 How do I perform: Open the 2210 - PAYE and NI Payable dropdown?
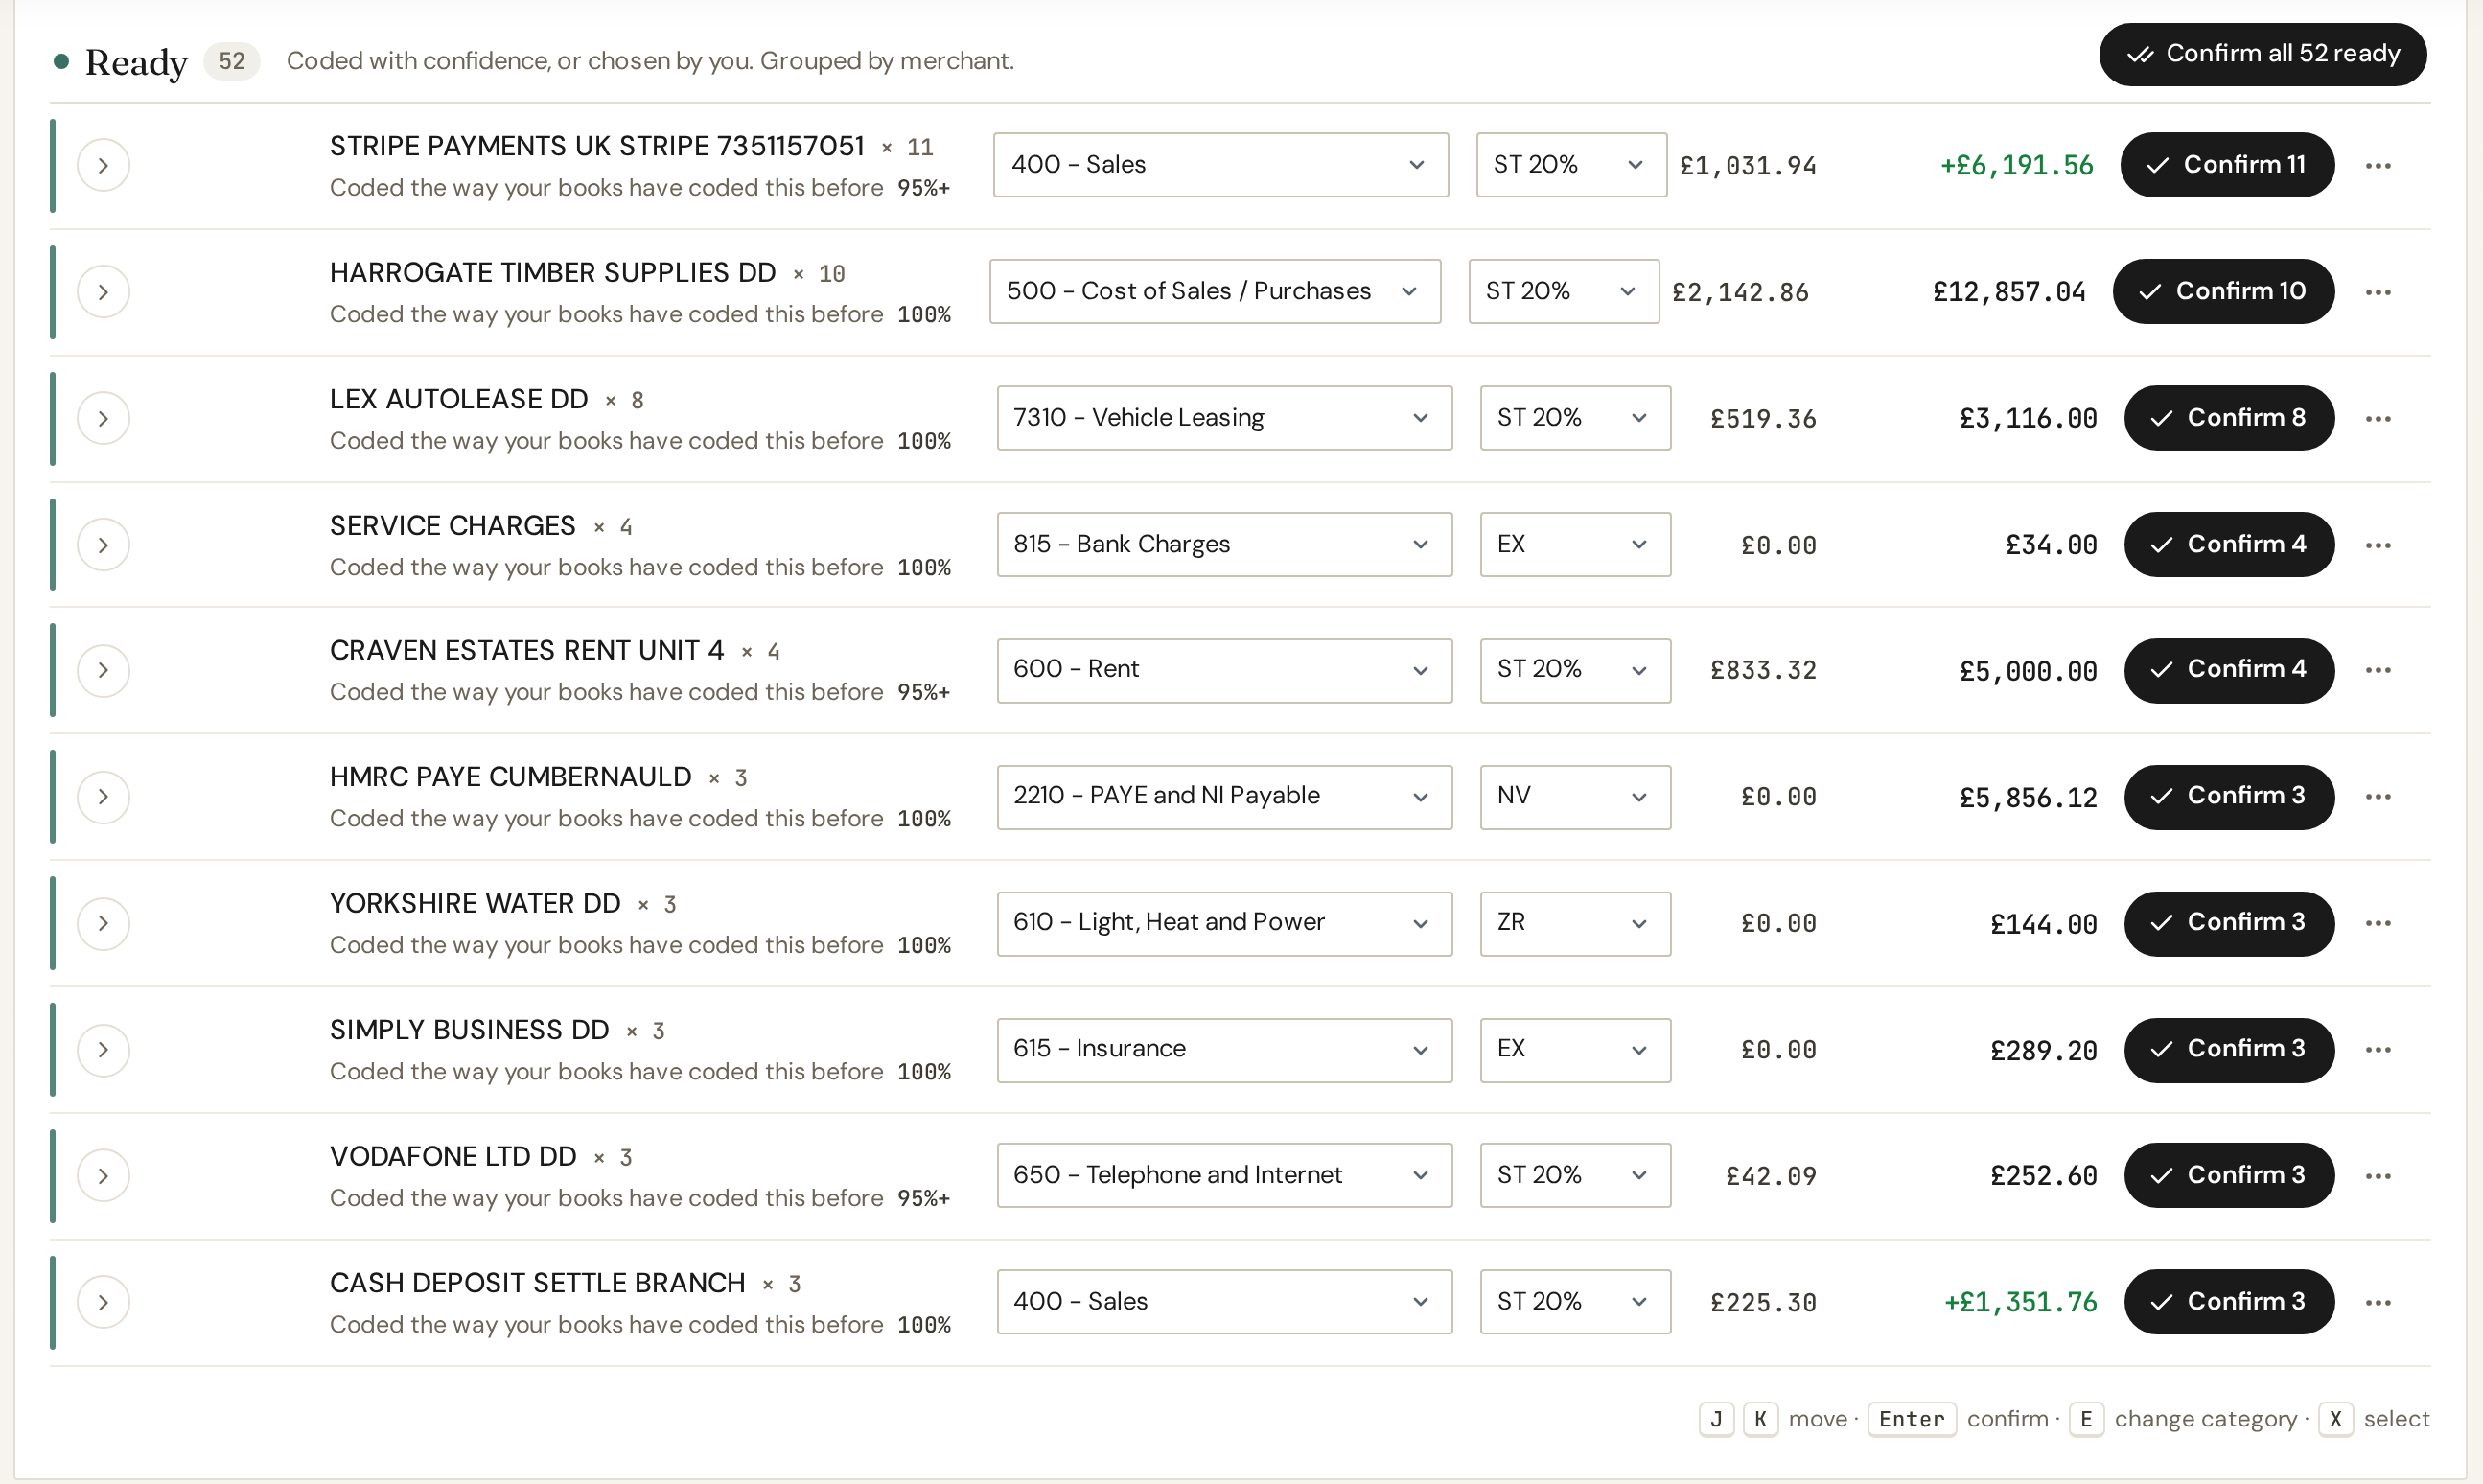(1224, 797)
